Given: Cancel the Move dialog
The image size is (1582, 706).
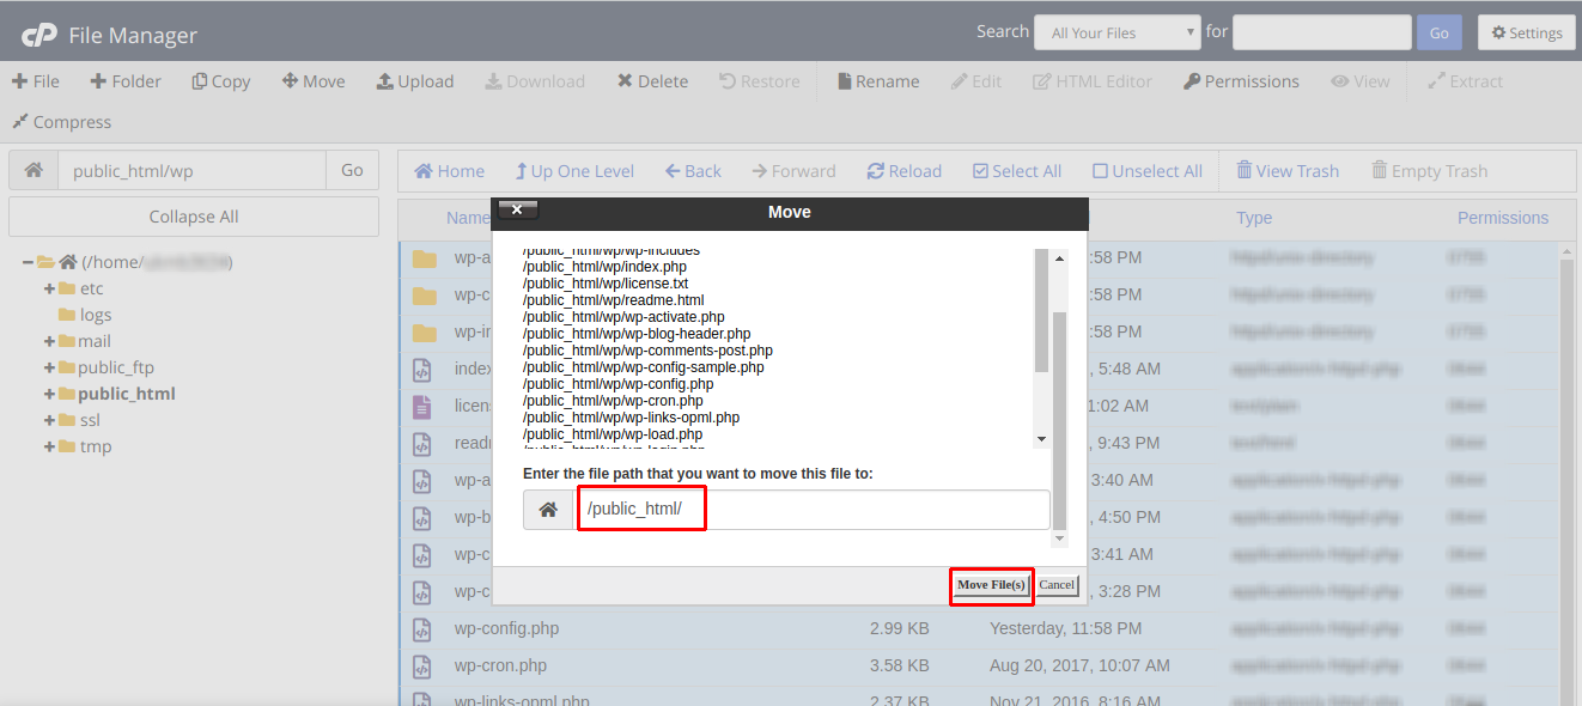Looking at the screenshot, I should tap(1057, 585).
